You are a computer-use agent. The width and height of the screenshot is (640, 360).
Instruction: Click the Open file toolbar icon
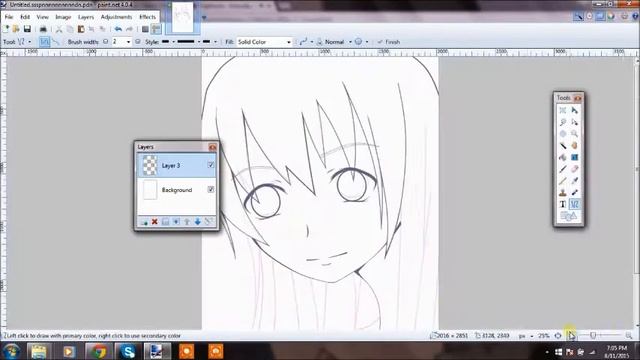16,29
